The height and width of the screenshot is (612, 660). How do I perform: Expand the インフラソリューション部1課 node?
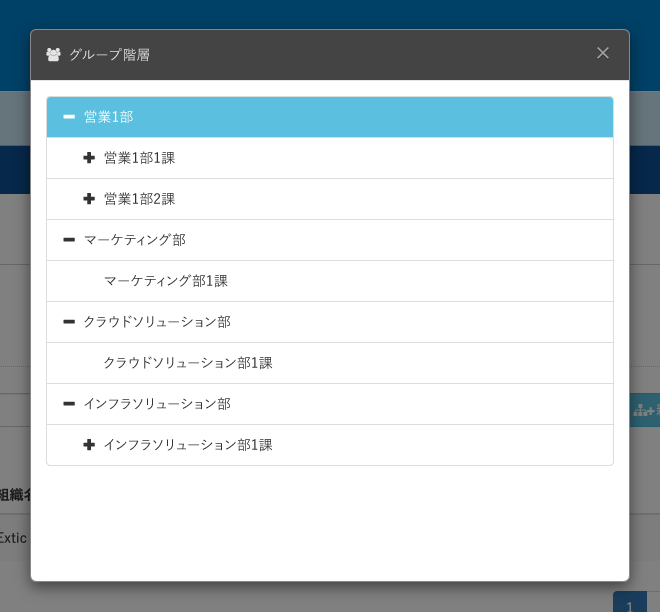point(89,445)
